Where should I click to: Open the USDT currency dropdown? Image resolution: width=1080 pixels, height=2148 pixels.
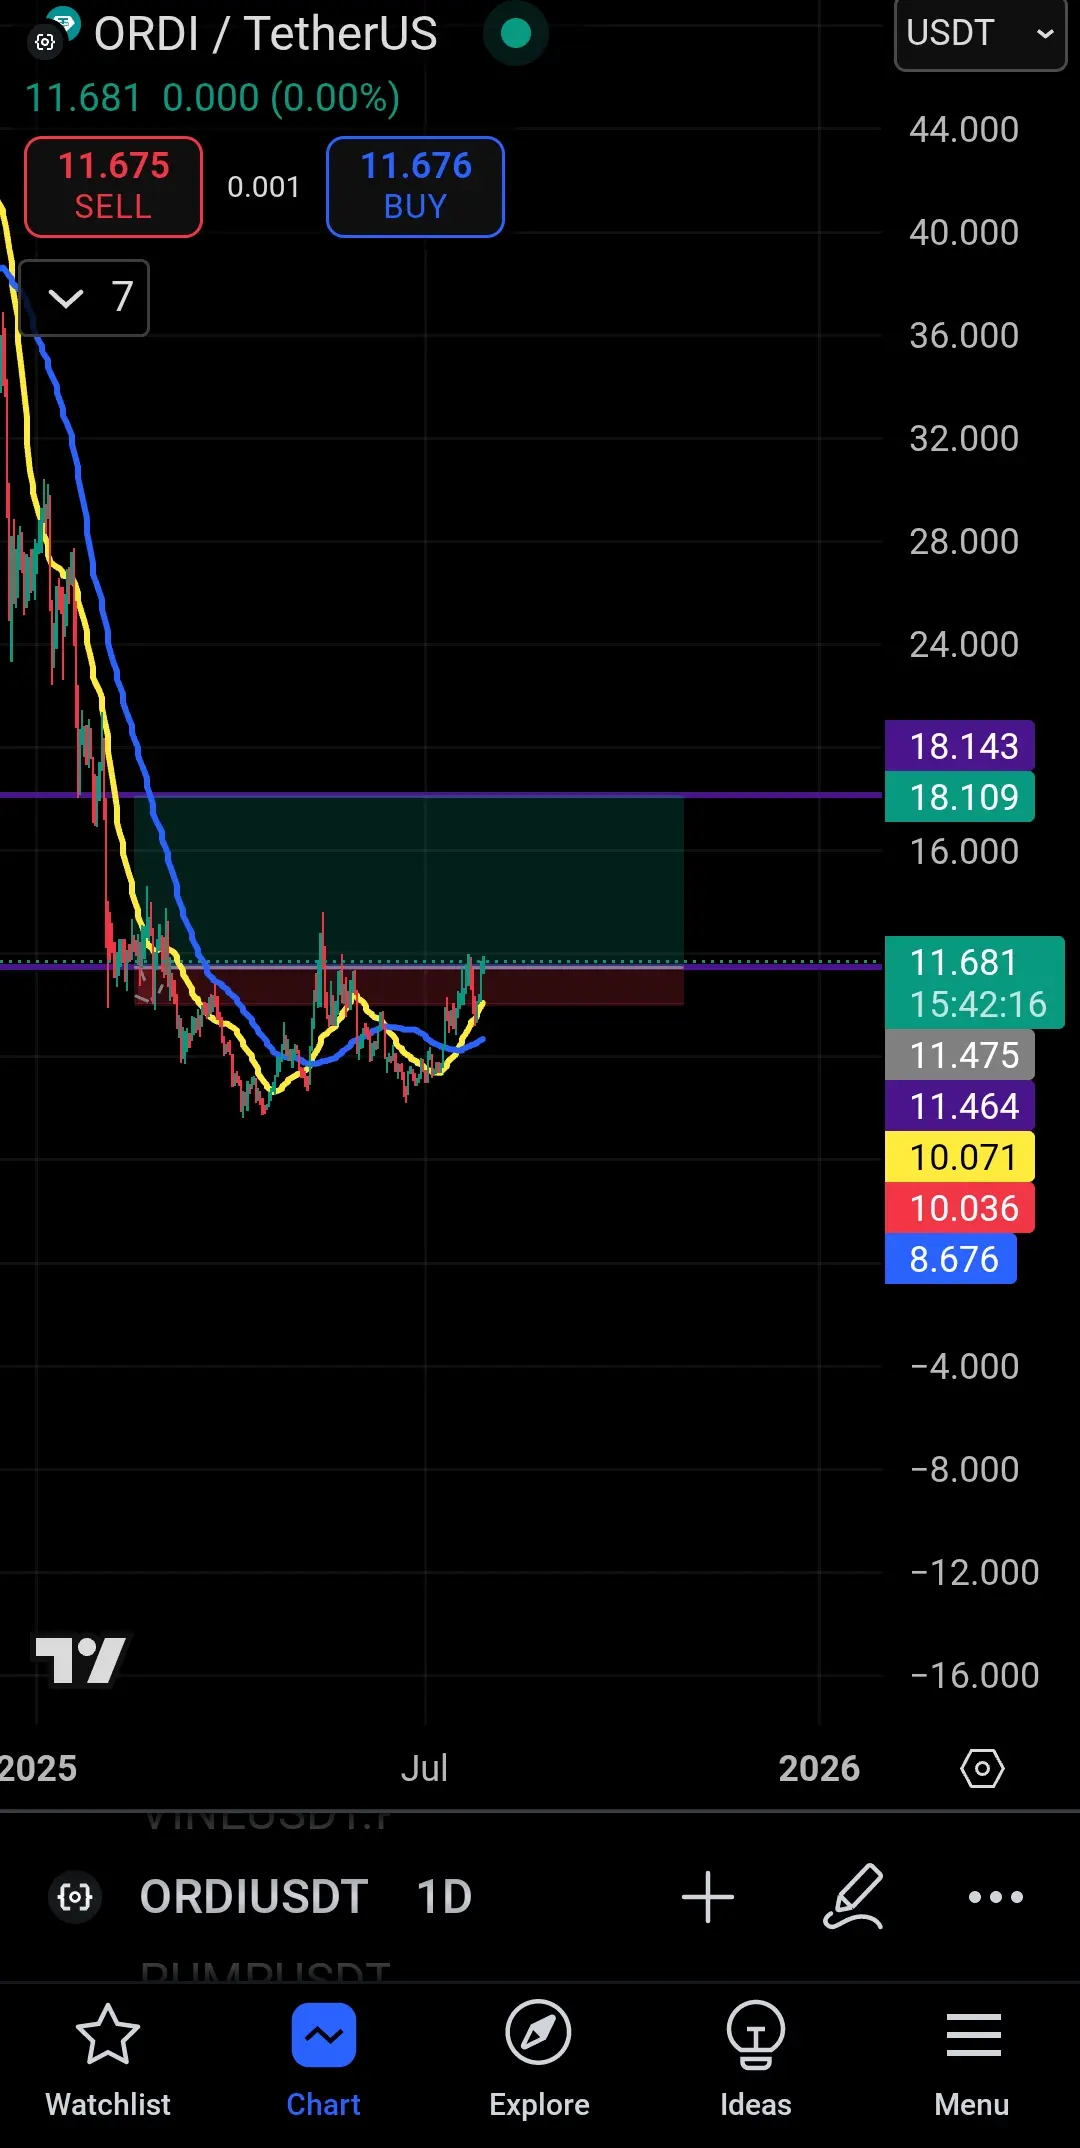[980, 34]
